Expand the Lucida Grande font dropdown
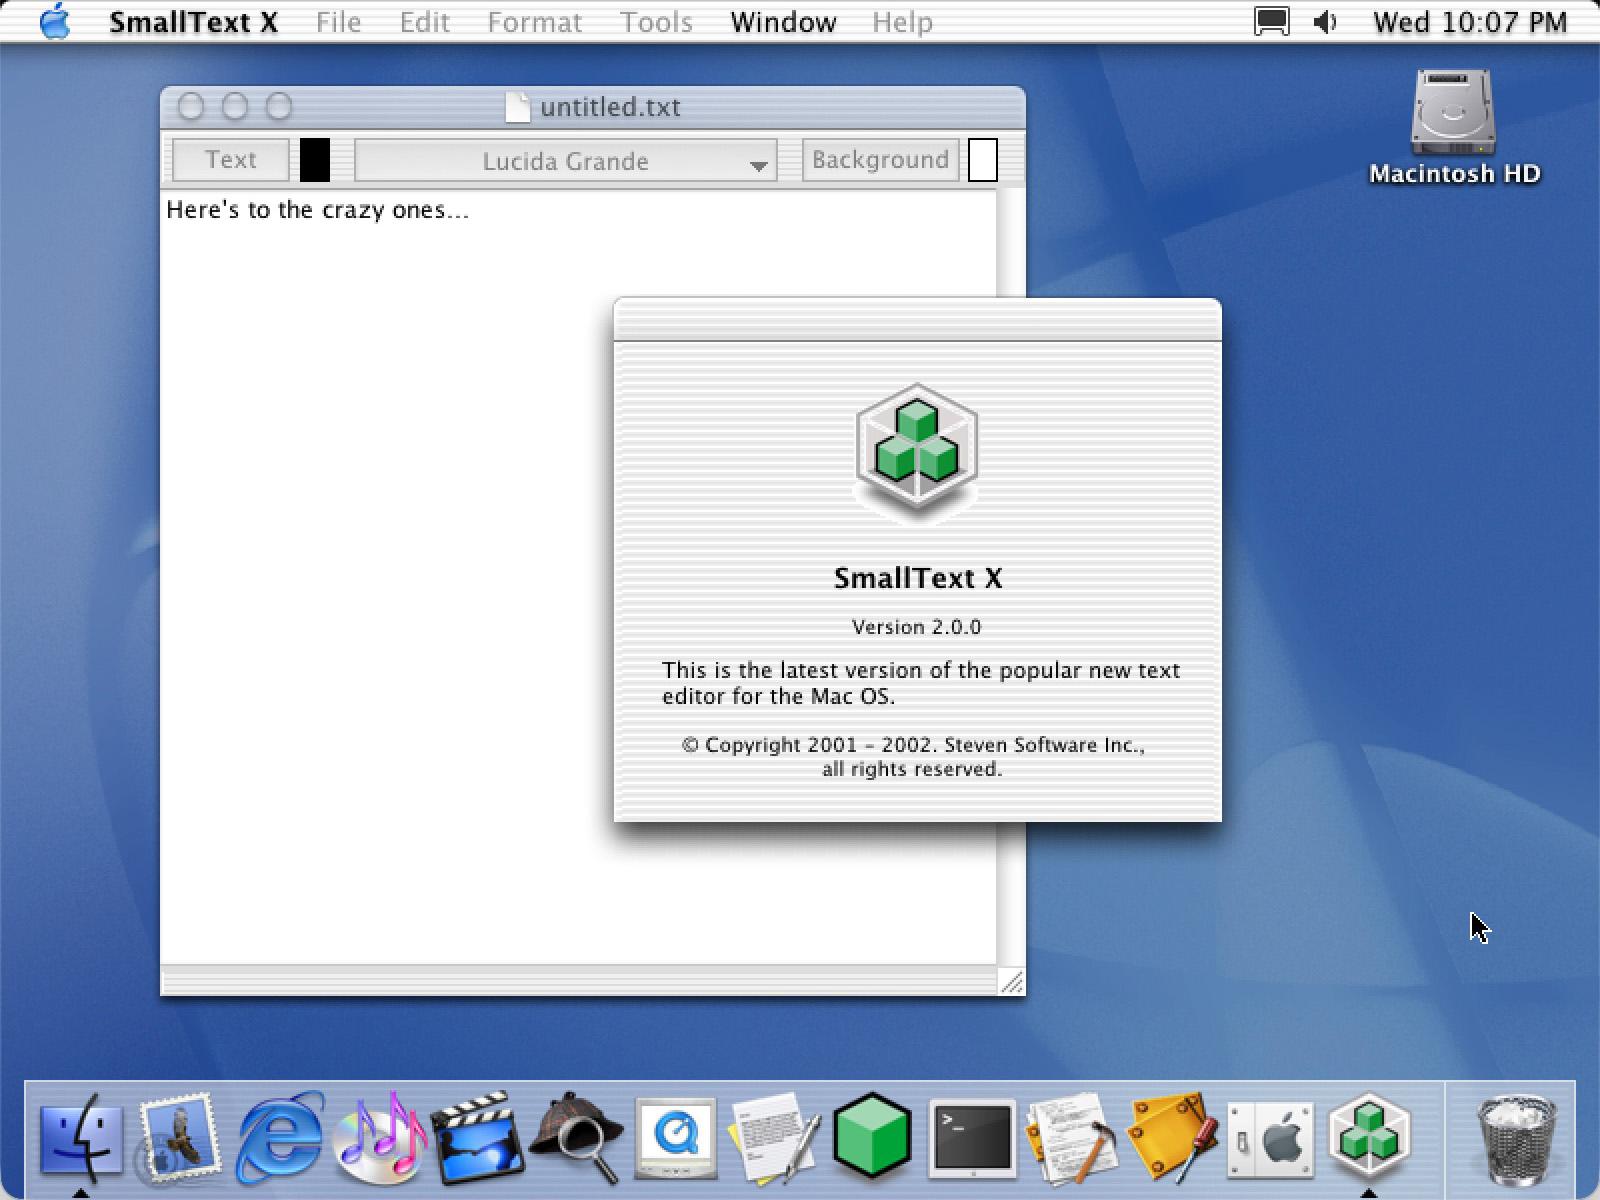 pos(566,161)
